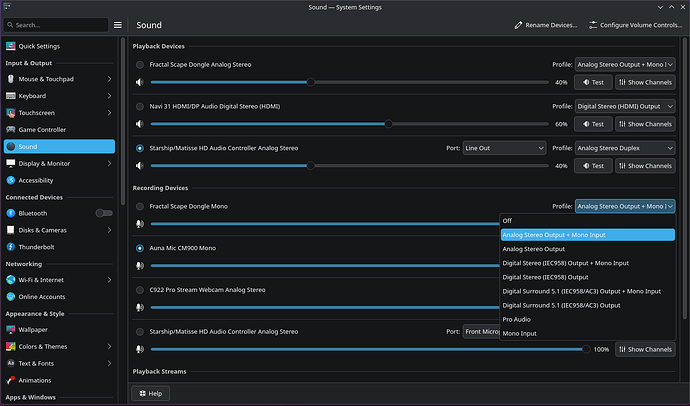Image resolution: width=690 pixels, height=406 pixels.
Task: Choose Analog Stereo Output profile option
Action: [x=587, y=249]
